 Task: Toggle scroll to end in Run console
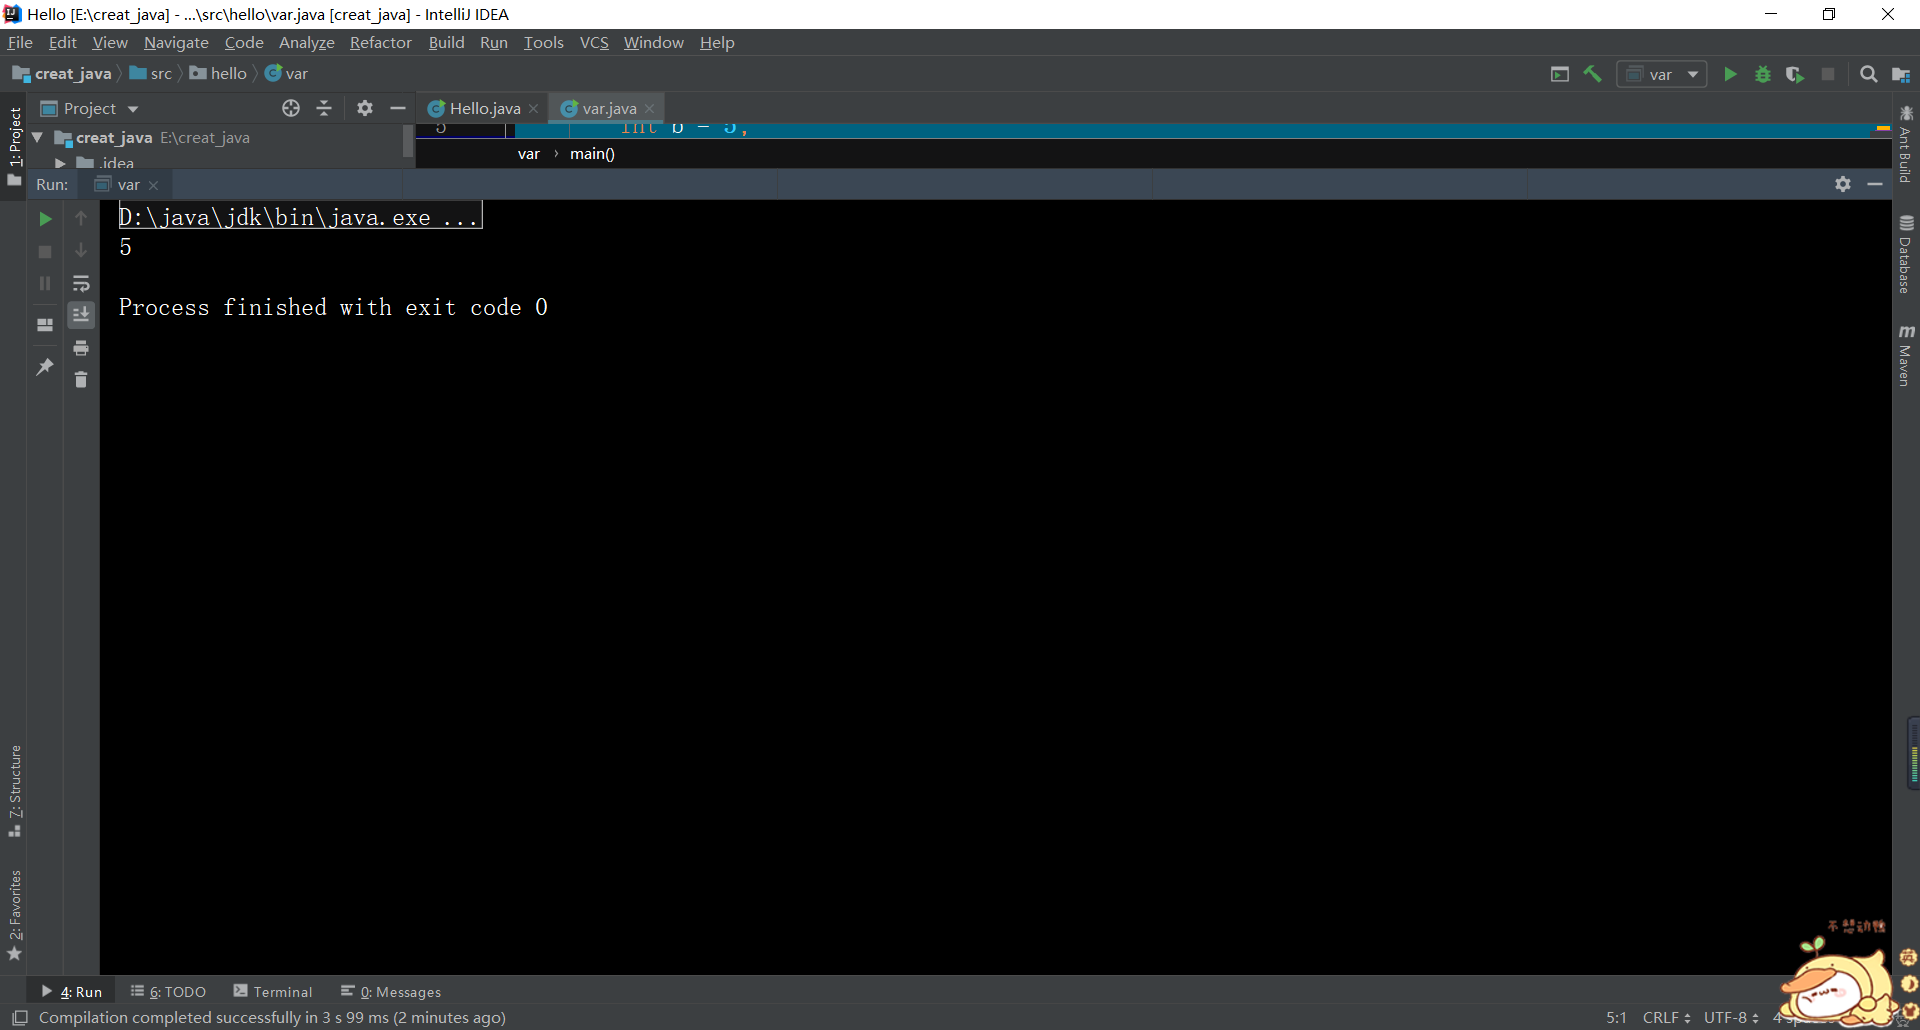click(81, 315)
